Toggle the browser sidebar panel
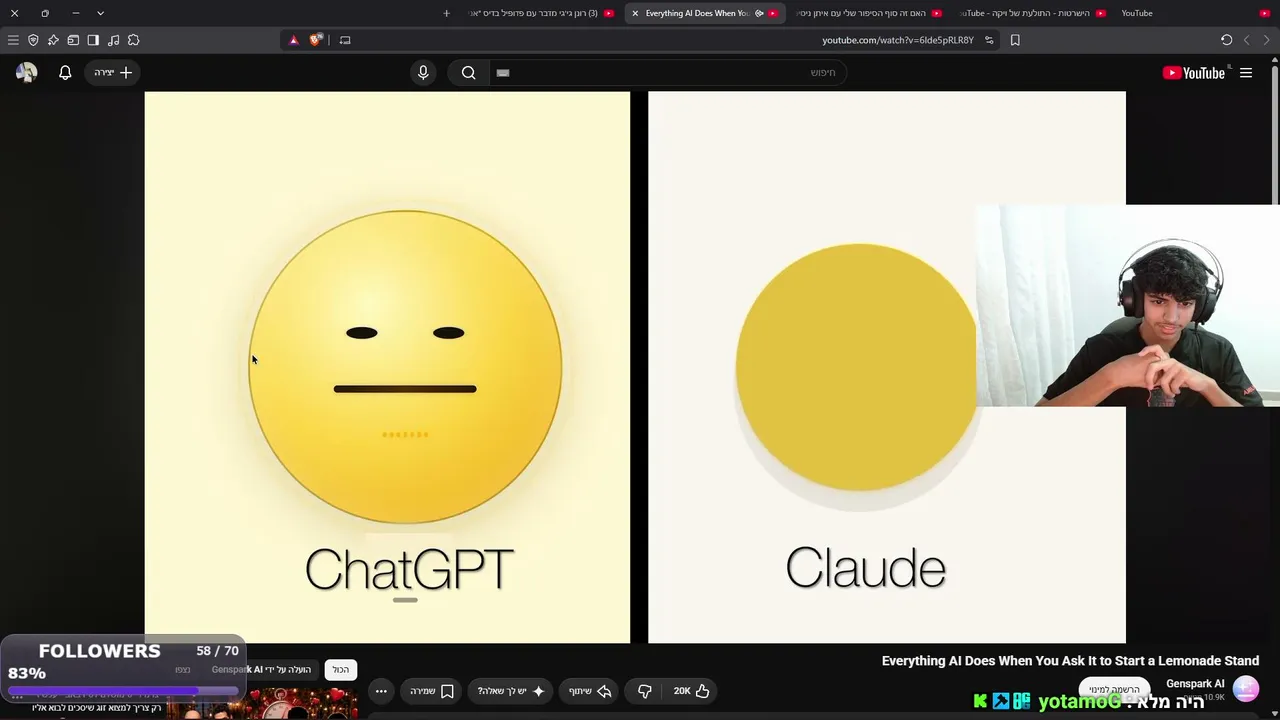This screenshot has width=1280, height=720. (93, 40)
